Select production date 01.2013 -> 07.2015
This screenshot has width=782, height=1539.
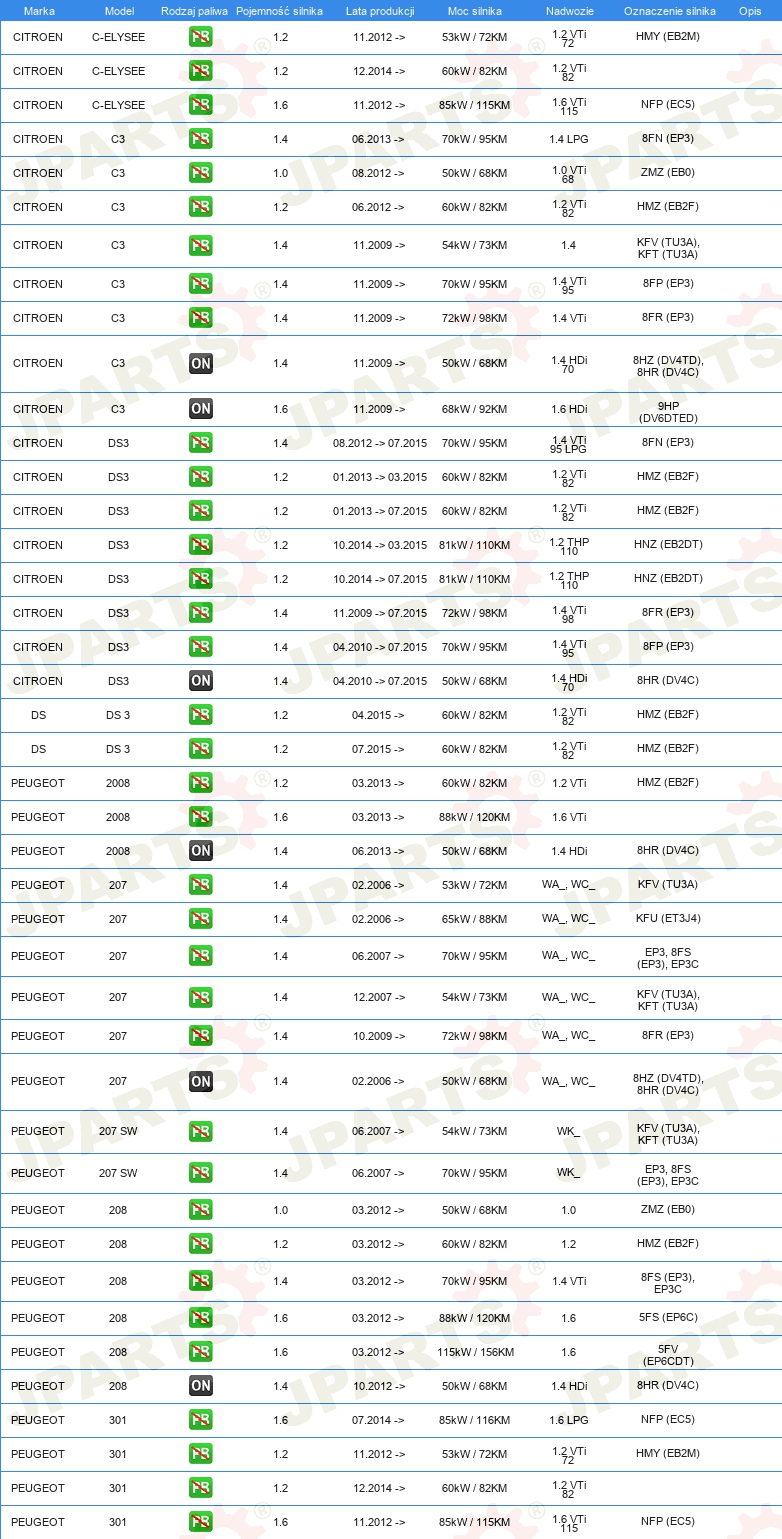(x=380, y=511)
